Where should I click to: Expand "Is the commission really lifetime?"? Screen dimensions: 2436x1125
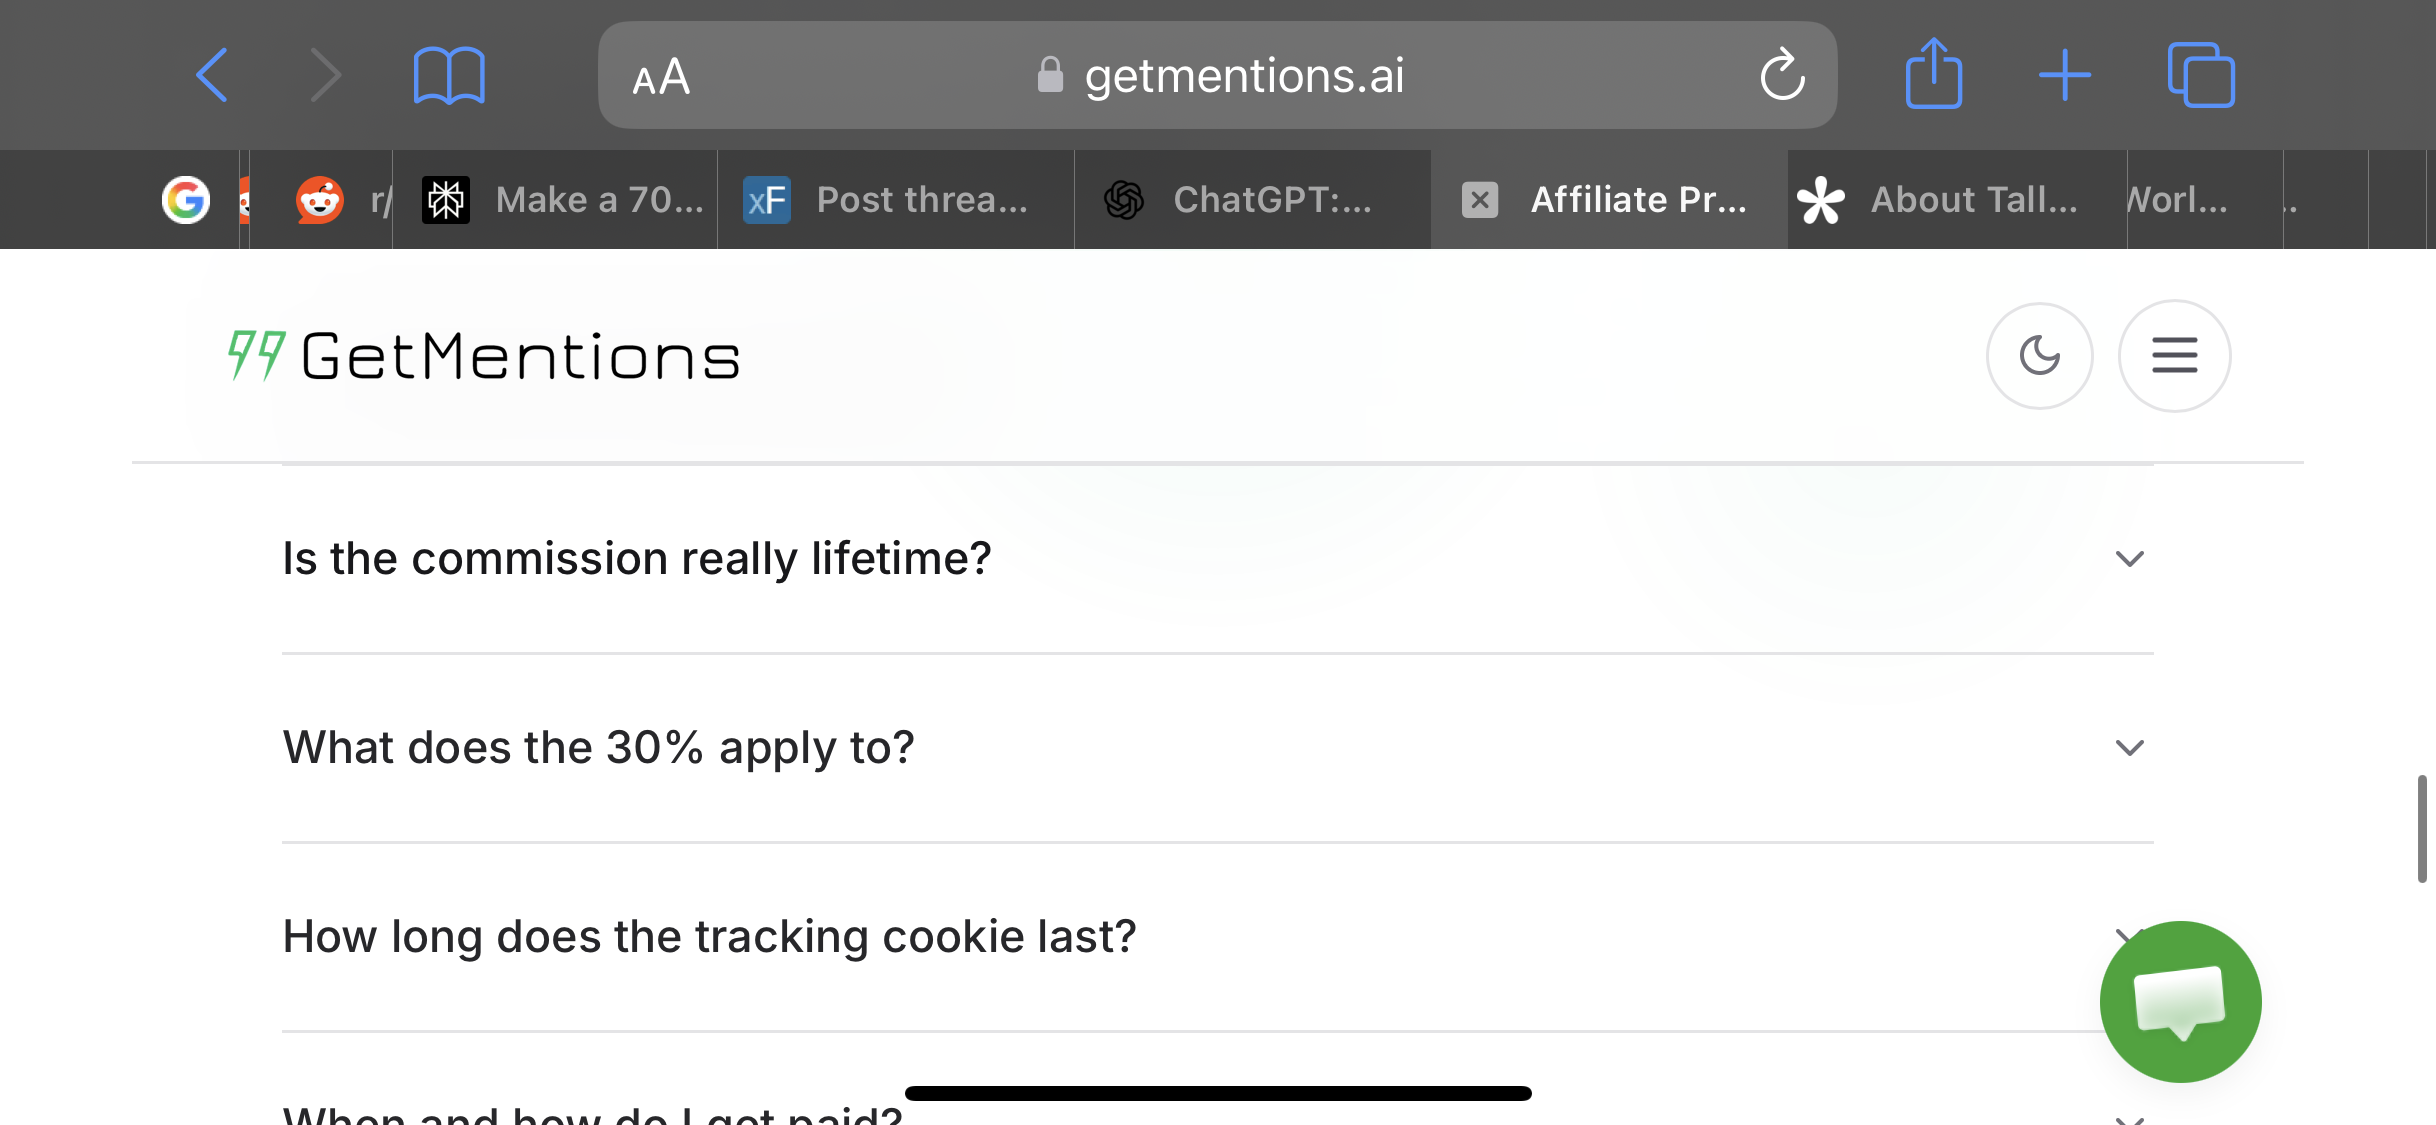(x=1217, y=558)
